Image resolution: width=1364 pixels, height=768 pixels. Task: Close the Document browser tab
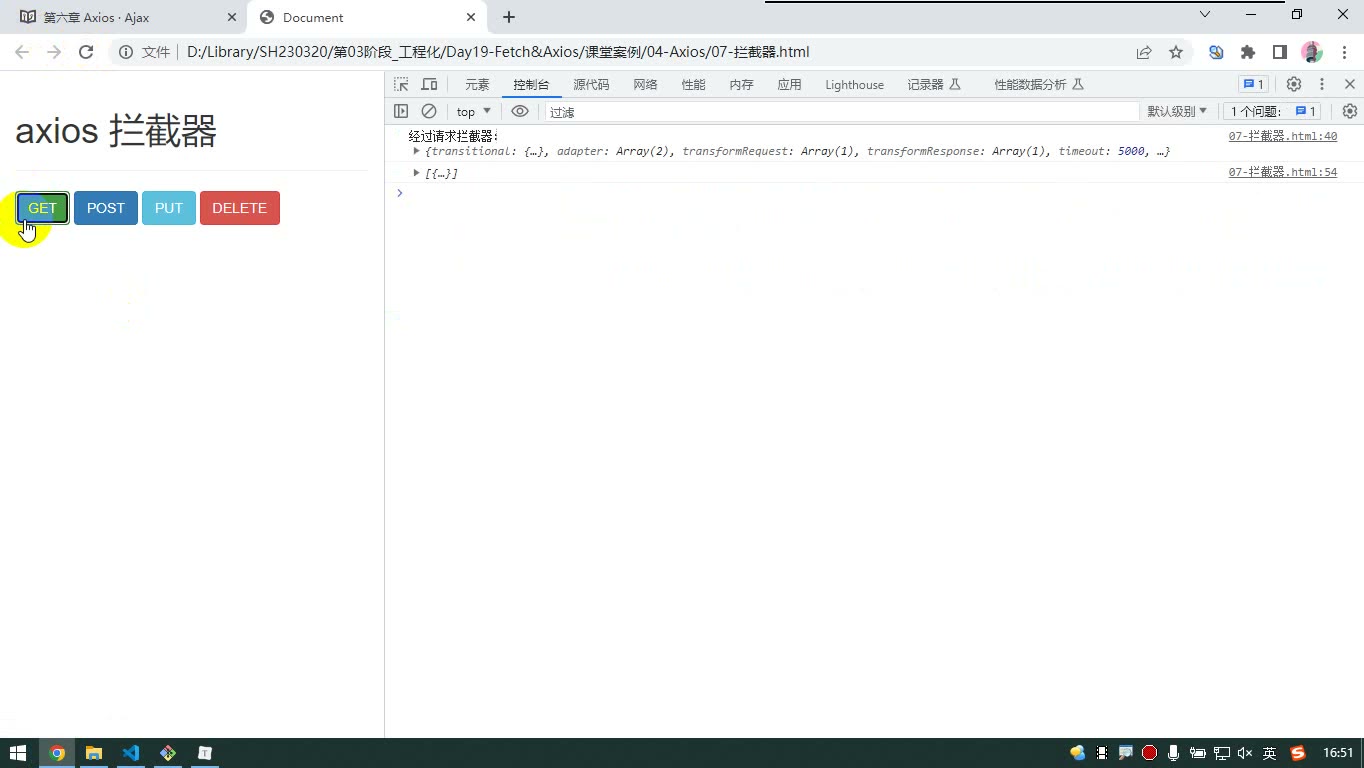click(471, 17)
